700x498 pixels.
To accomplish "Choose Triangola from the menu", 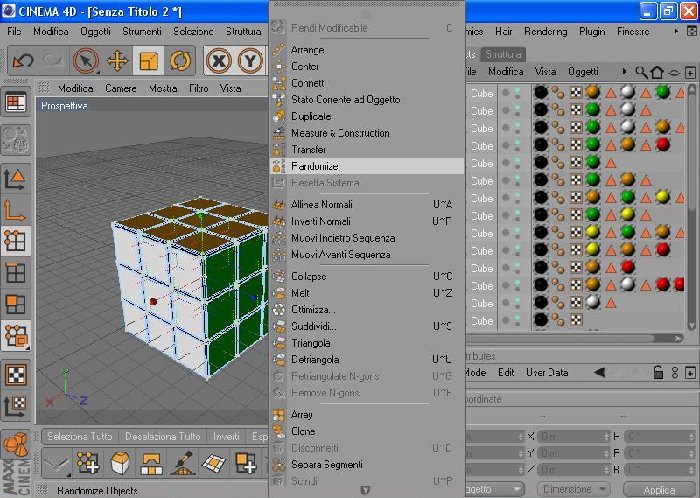I will coord(367,343).
